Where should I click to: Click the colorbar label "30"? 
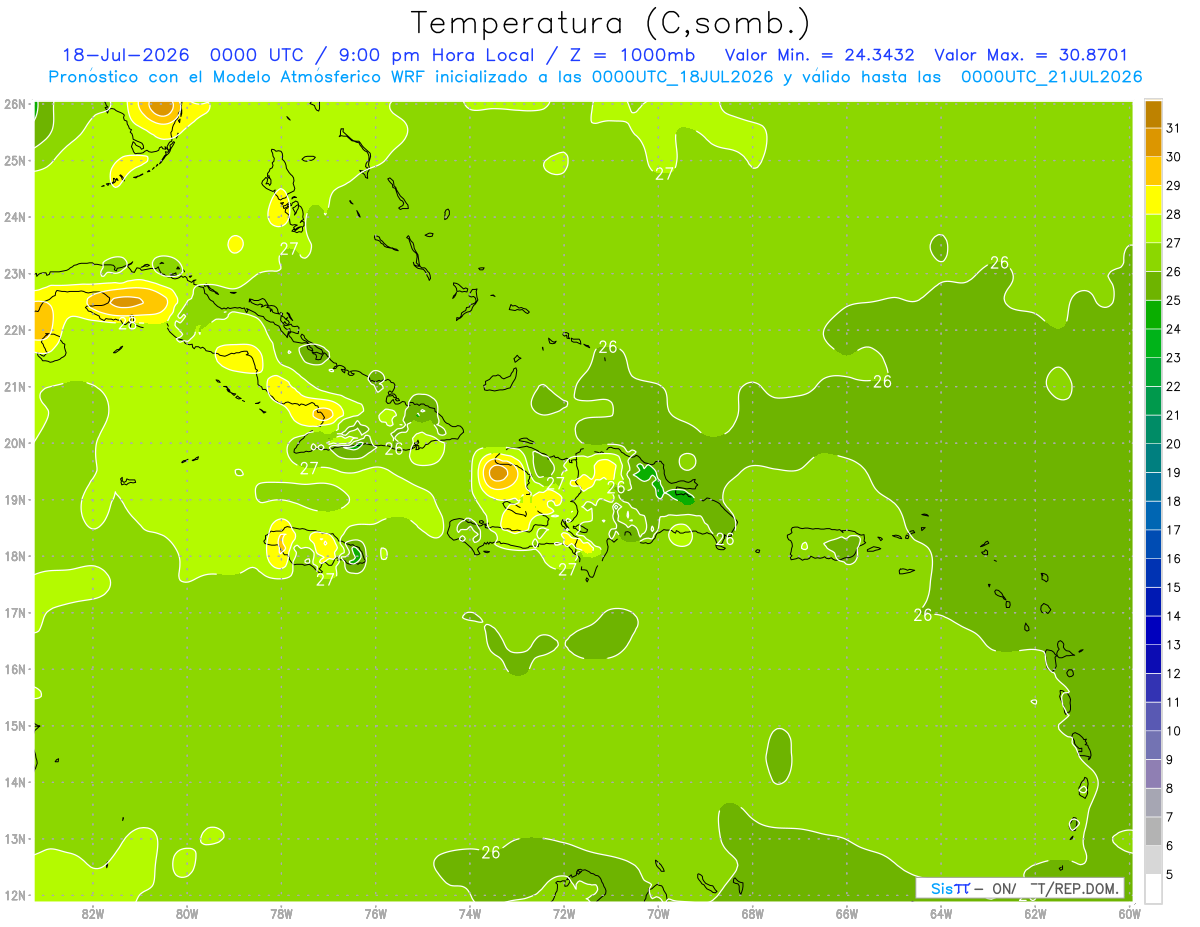1173,157
